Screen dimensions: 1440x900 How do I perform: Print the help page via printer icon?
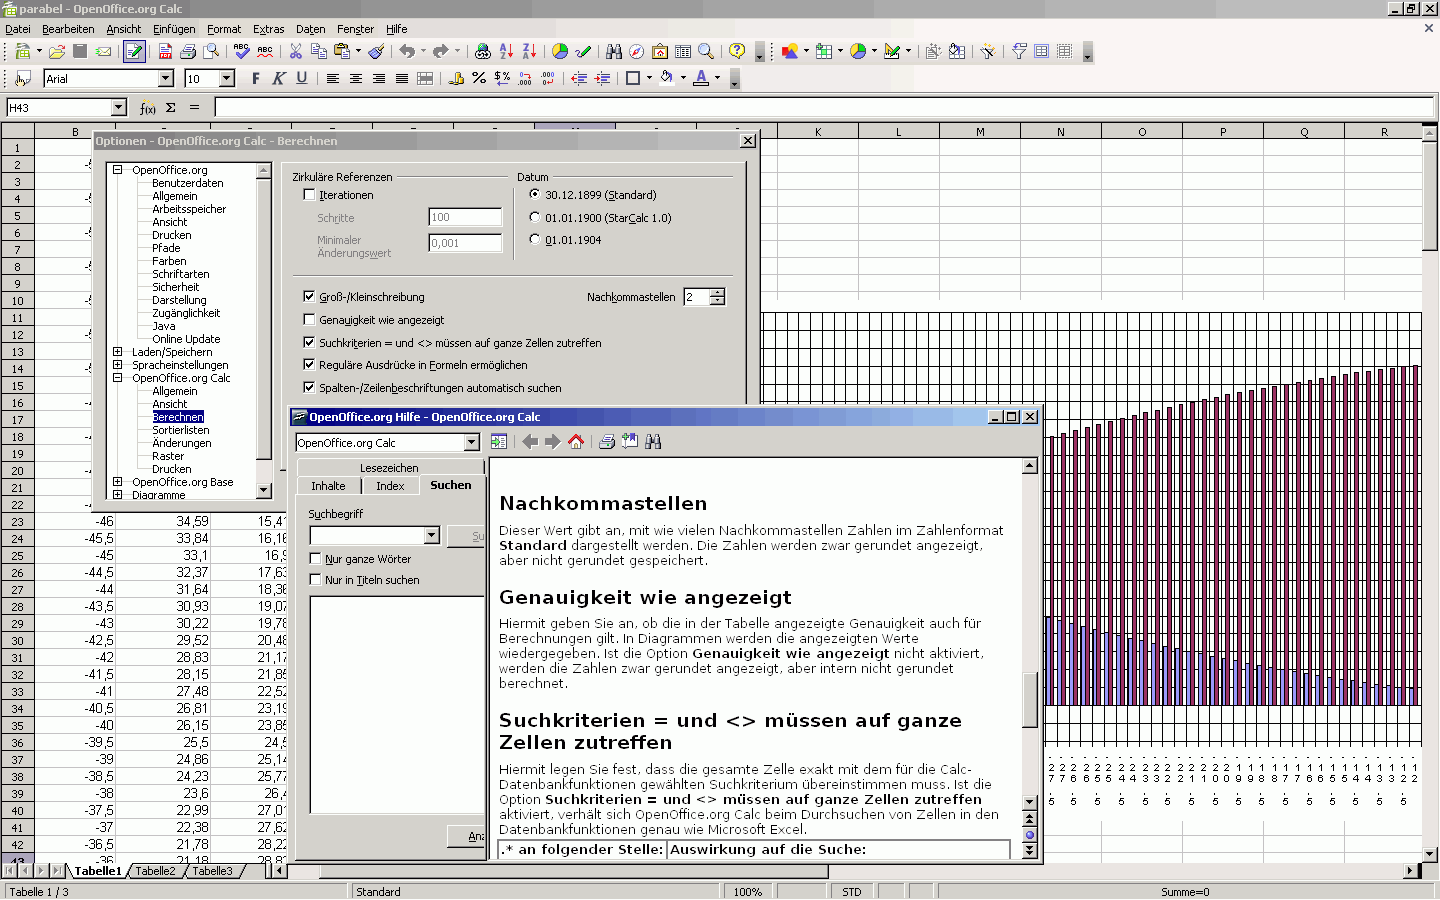(606, 442)
